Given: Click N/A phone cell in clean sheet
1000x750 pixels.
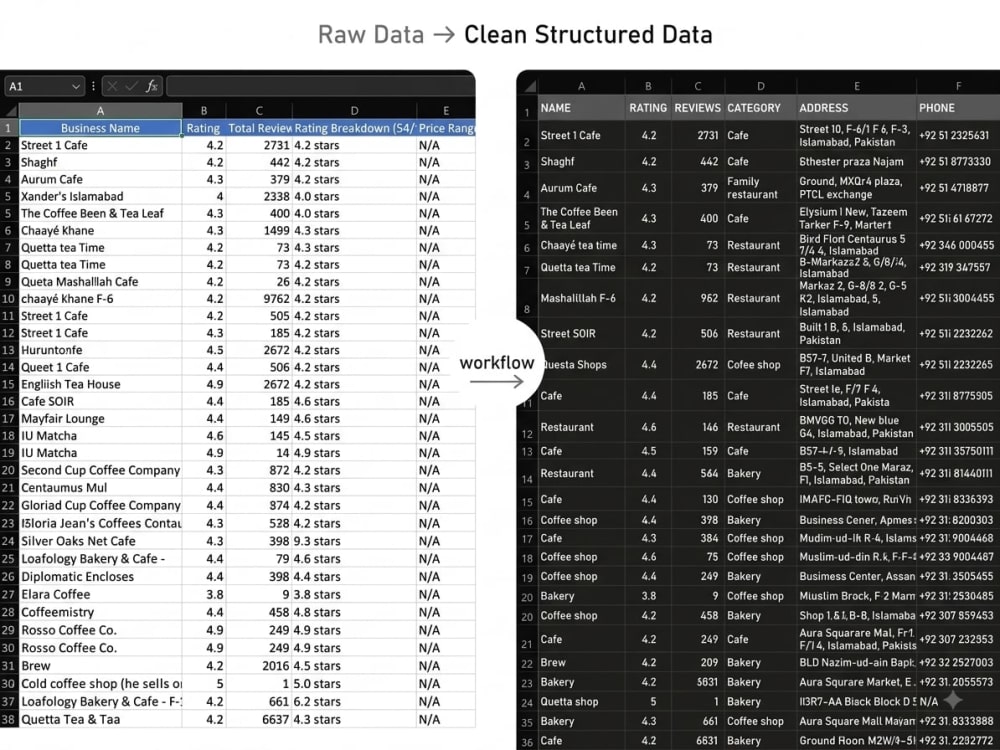Looking at the screenshot, I should (x=958, y=702).
